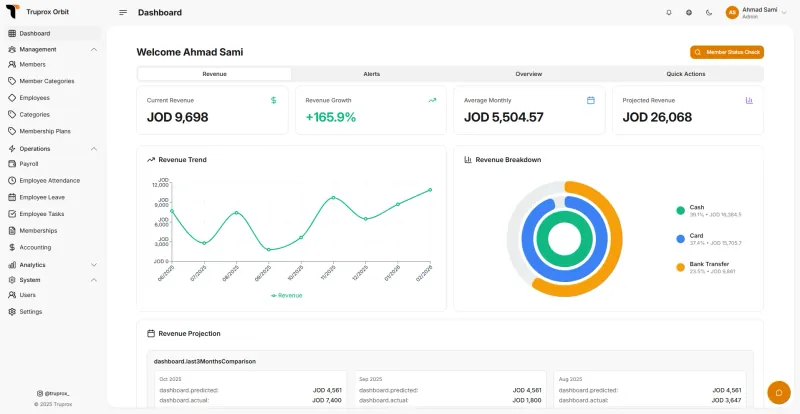Click the 02/2026 data point on the trend line
Screen dimensions: 800x414
point(430,190)
